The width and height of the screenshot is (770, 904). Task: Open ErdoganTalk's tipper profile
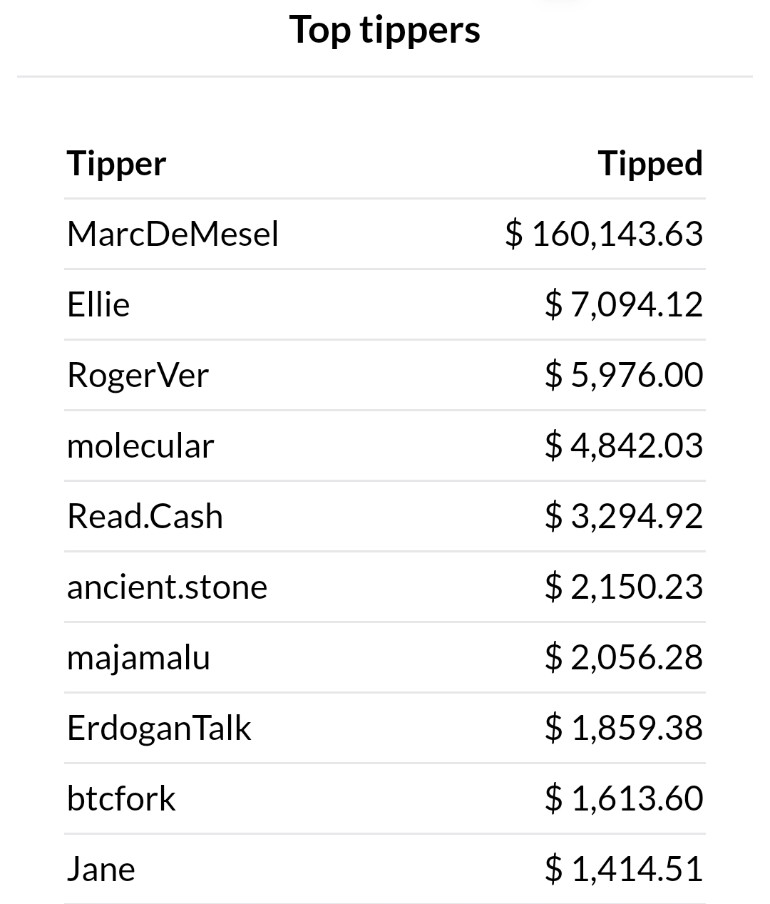point(159,729)
